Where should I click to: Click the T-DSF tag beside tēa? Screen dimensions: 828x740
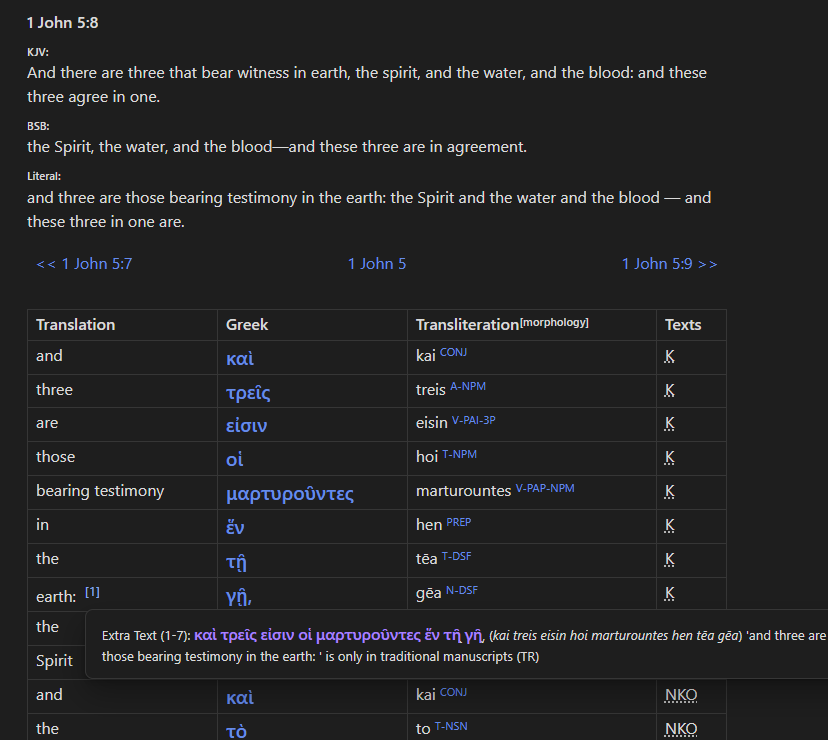[x=456, y=556]
